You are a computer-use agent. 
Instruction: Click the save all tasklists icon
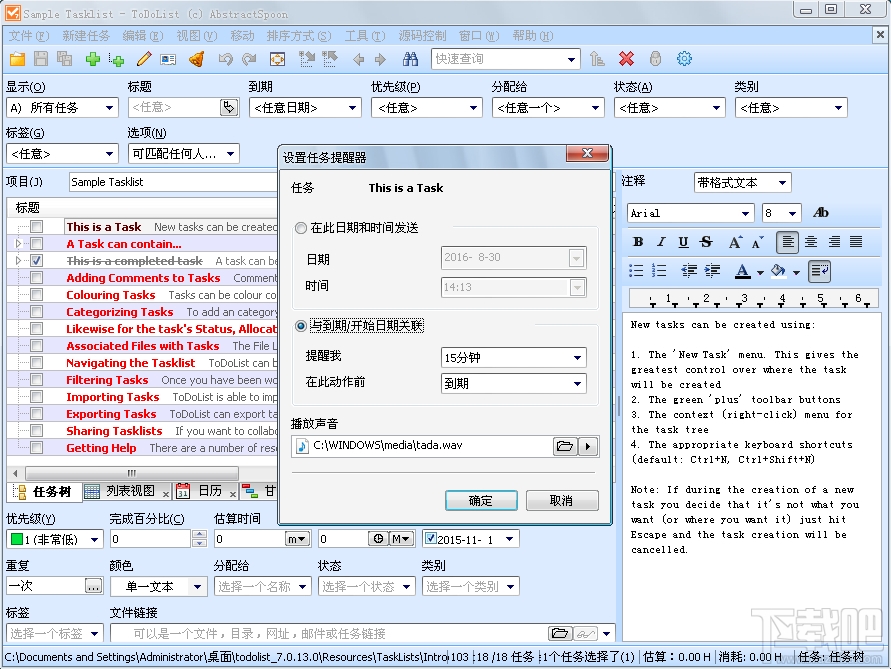pyautogui.click(x=64, y=59)
